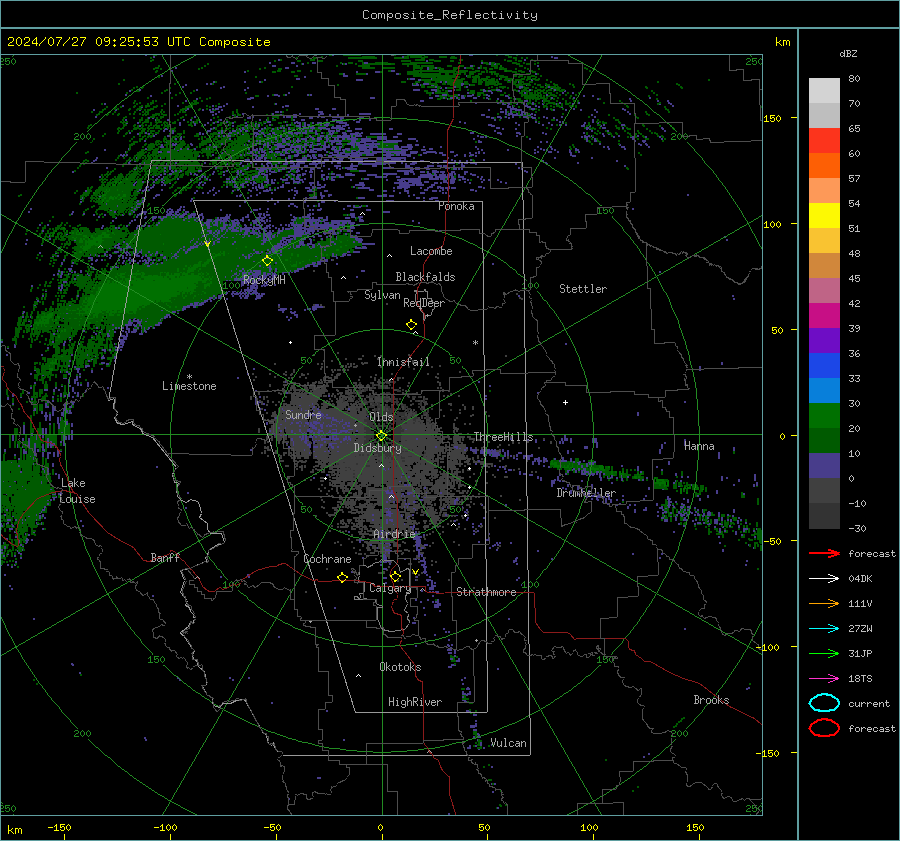Image resolution: width=900 pixels, height=841 pixels.
Task: Click the Cochrane label
Action: [327, 559]
